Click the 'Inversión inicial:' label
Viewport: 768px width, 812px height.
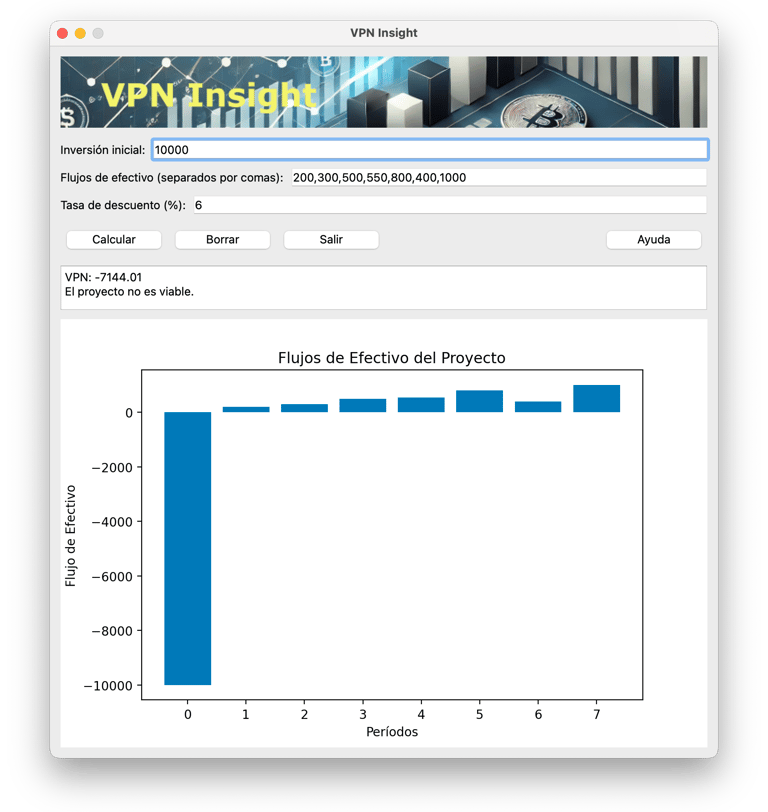point(103,150)
